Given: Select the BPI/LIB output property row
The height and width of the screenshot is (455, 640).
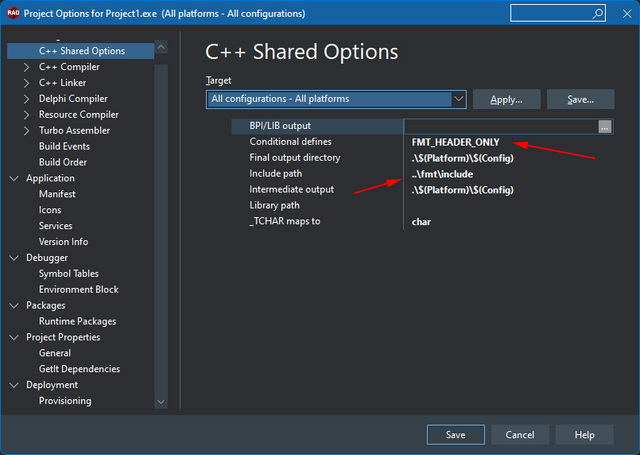Looking at the screenshot, I should [x=422, y=127].
